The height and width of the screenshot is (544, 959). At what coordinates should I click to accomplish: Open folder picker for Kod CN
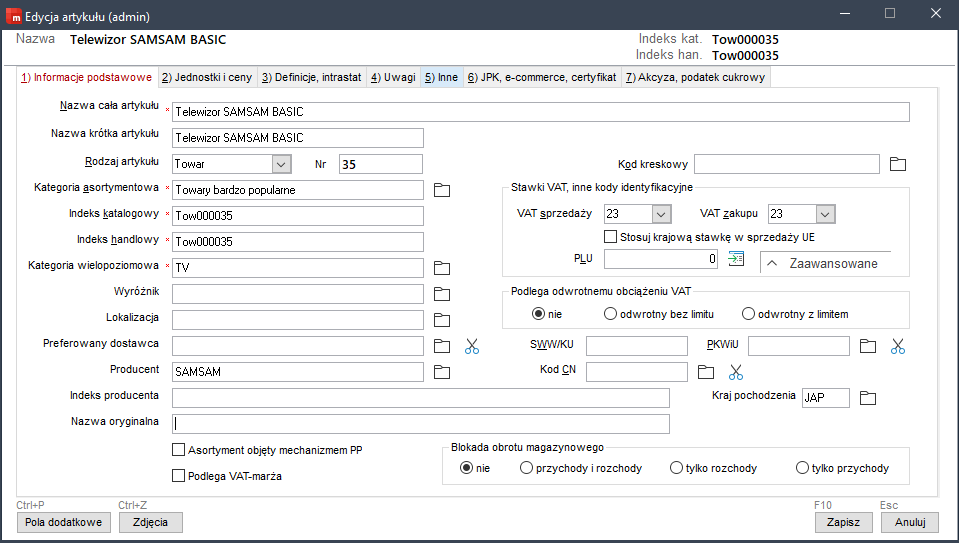click(x=706, y=372)
